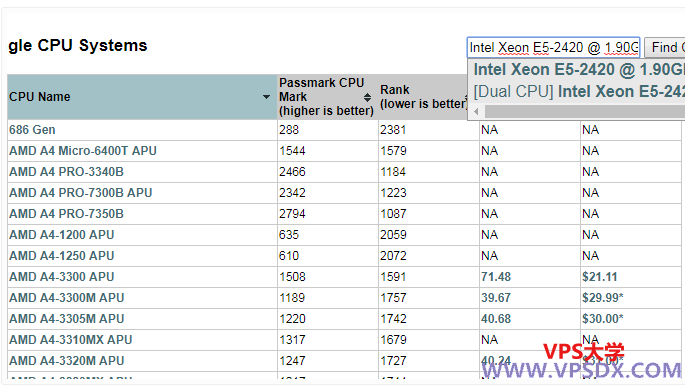Click the rank value 1757
Screen dimensions: 685x387
point(393,297)
